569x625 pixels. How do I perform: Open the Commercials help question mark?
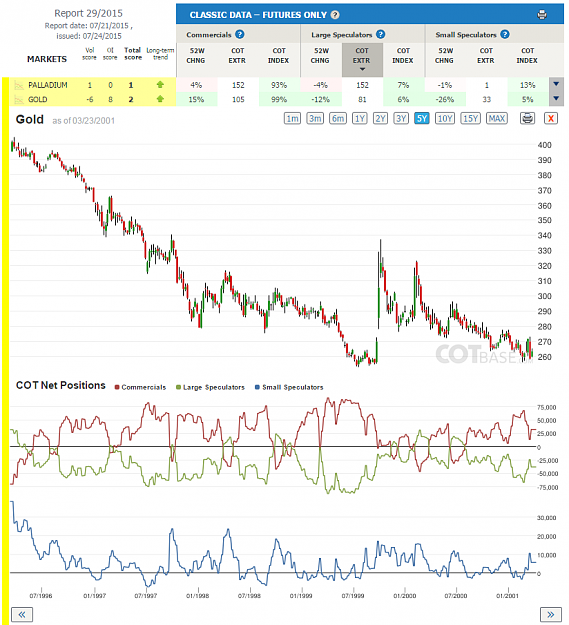pos(239,34)
